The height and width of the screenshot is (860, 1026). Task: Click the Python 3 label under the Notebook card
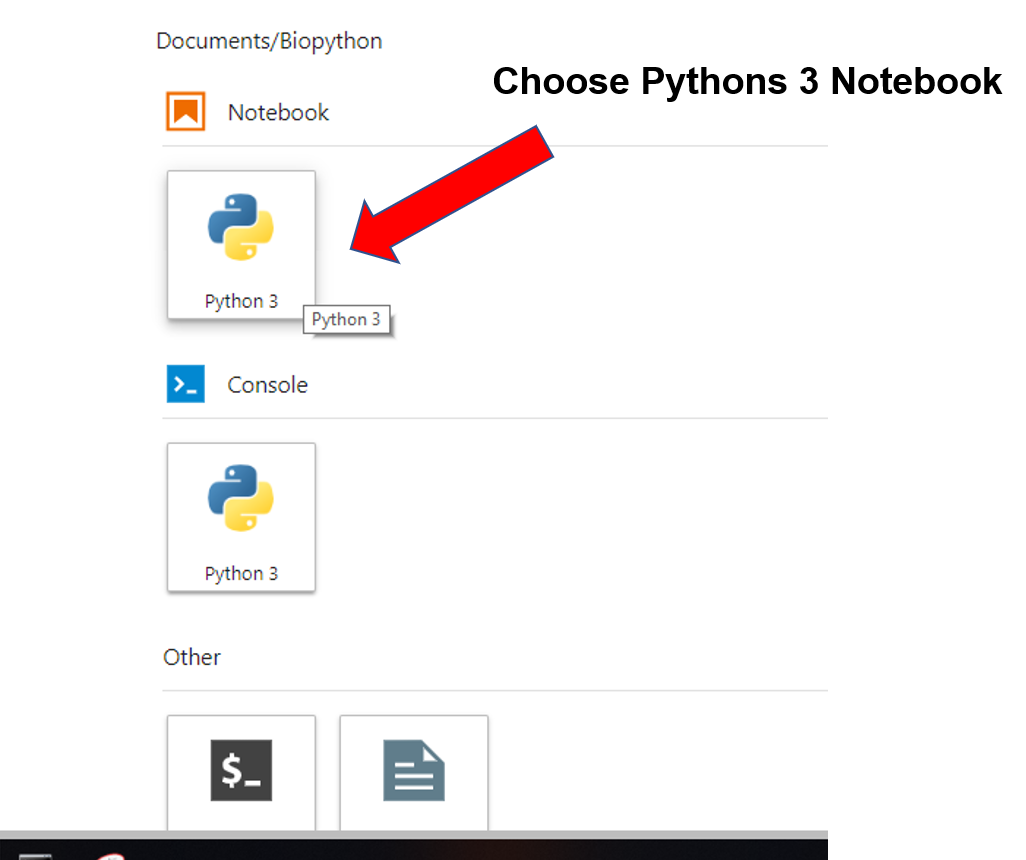[241, 301]
